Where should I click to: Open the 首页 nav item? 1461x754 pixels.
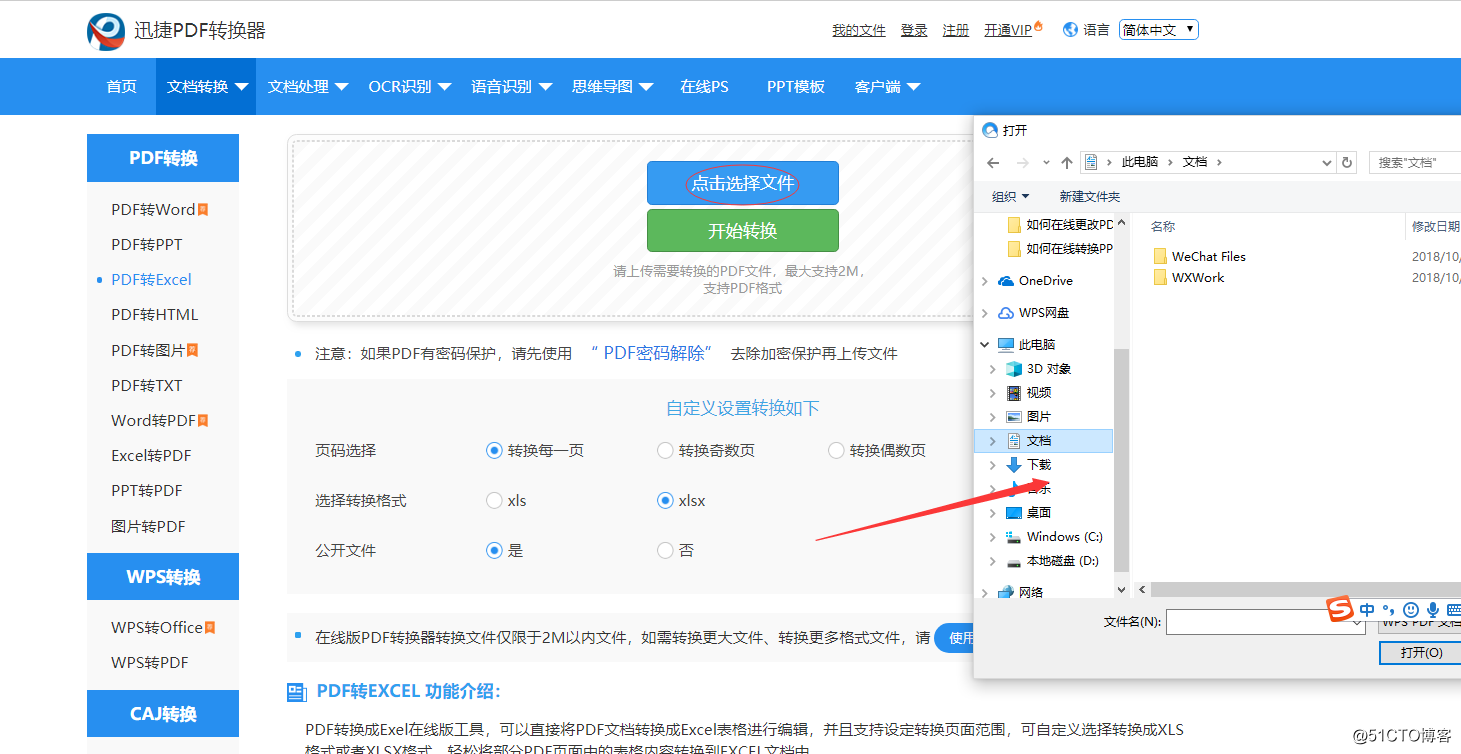click(122, 87)
